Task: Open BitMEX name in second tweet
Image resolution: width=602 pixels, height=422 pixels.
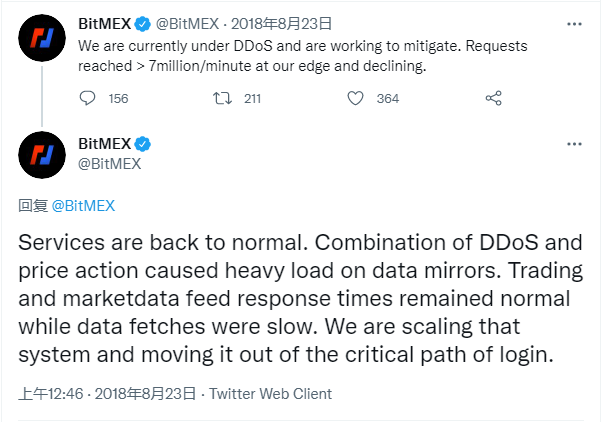Action: pyautogui.click(x=103, y=144)
